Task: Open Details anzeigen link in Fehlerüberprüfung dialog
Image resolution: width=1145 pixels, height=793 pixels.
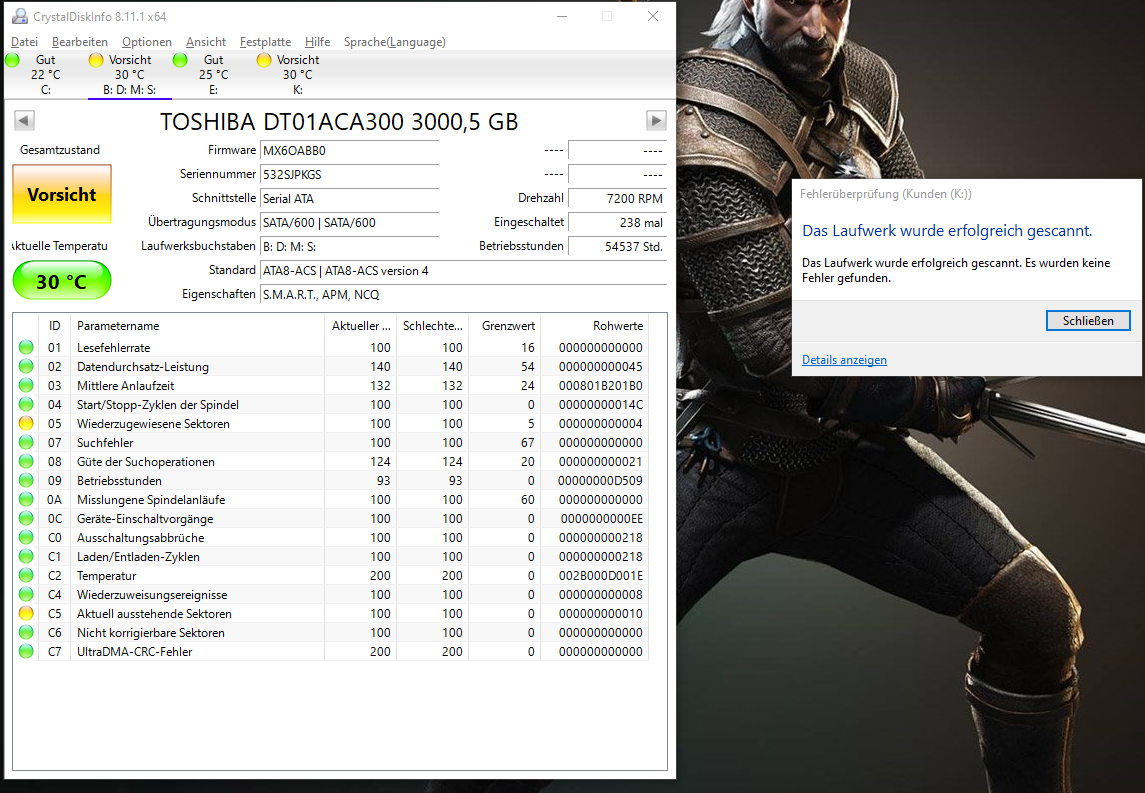Action: [x=844, y=360]
